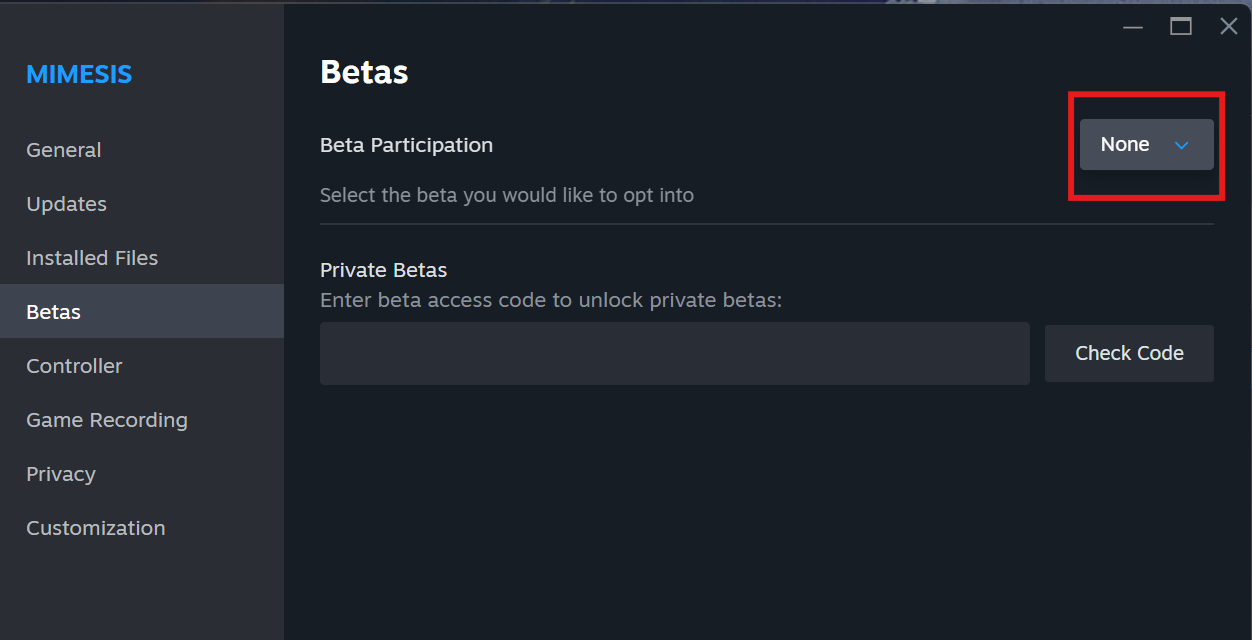Click the 'Select the beta' description text

(x=506, y=195)
